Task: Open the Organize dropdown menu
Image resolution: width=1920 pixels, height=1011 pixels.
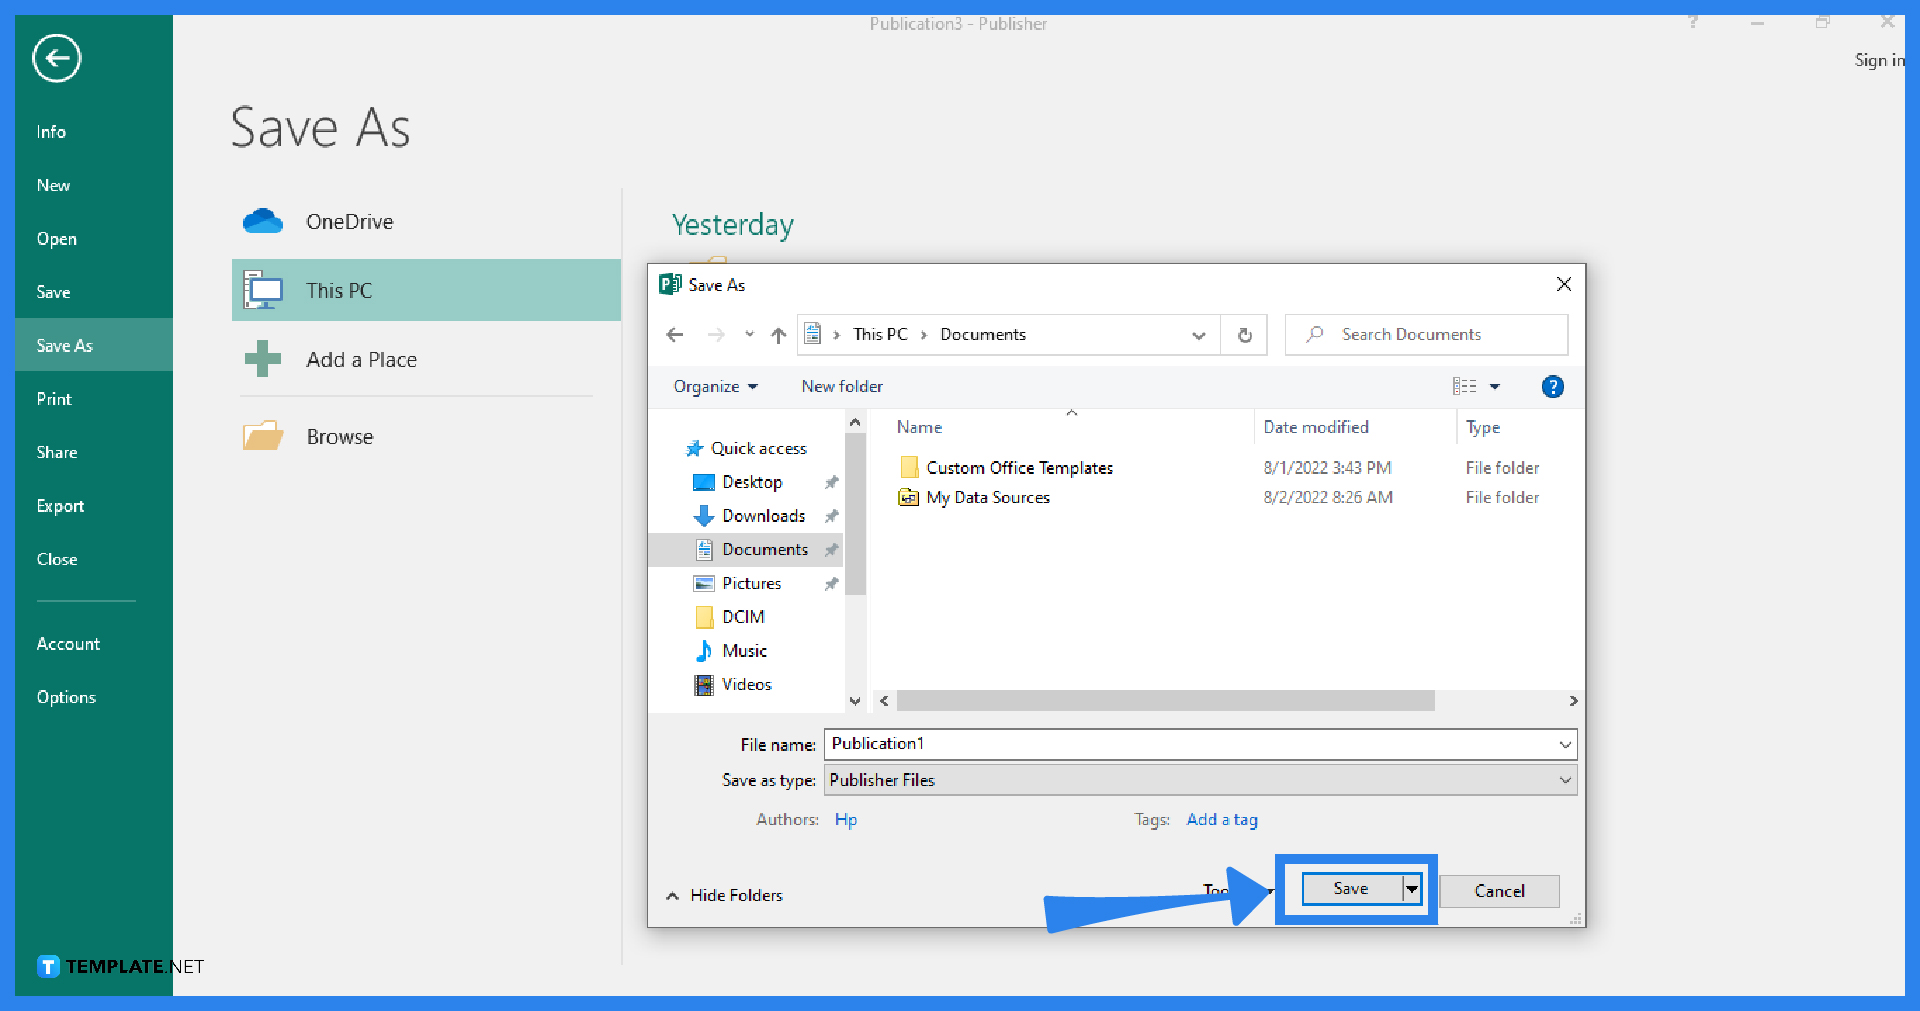Action: (x=715, y=387)
